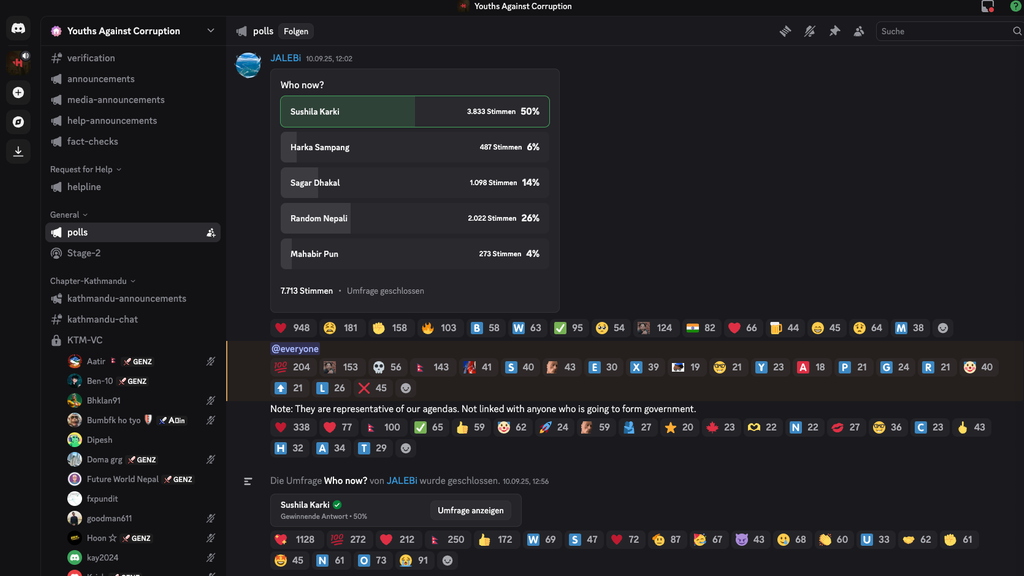Click the Suche search field
The height and width of the screenshot is (576, 1024).
click(x=943, y=31)
